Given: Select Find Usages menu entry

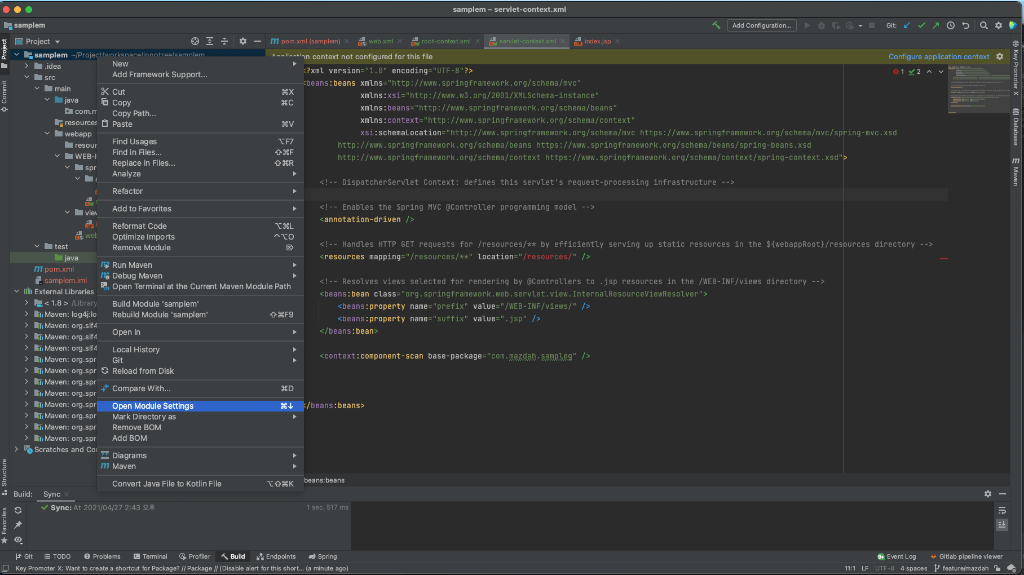Looking at the screenshot, I should 200,141.
